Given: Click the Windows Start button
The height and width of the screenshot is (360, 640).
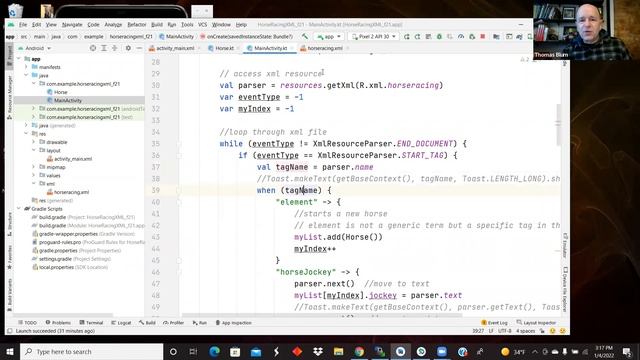Looking at the screenshot, I should (x=10, y=351).
